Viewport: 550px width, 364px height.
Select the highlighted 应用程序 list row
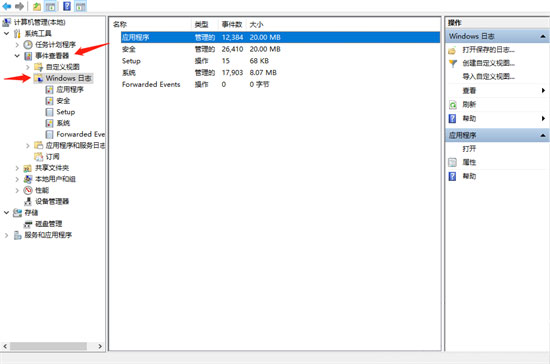pos(280,37)
